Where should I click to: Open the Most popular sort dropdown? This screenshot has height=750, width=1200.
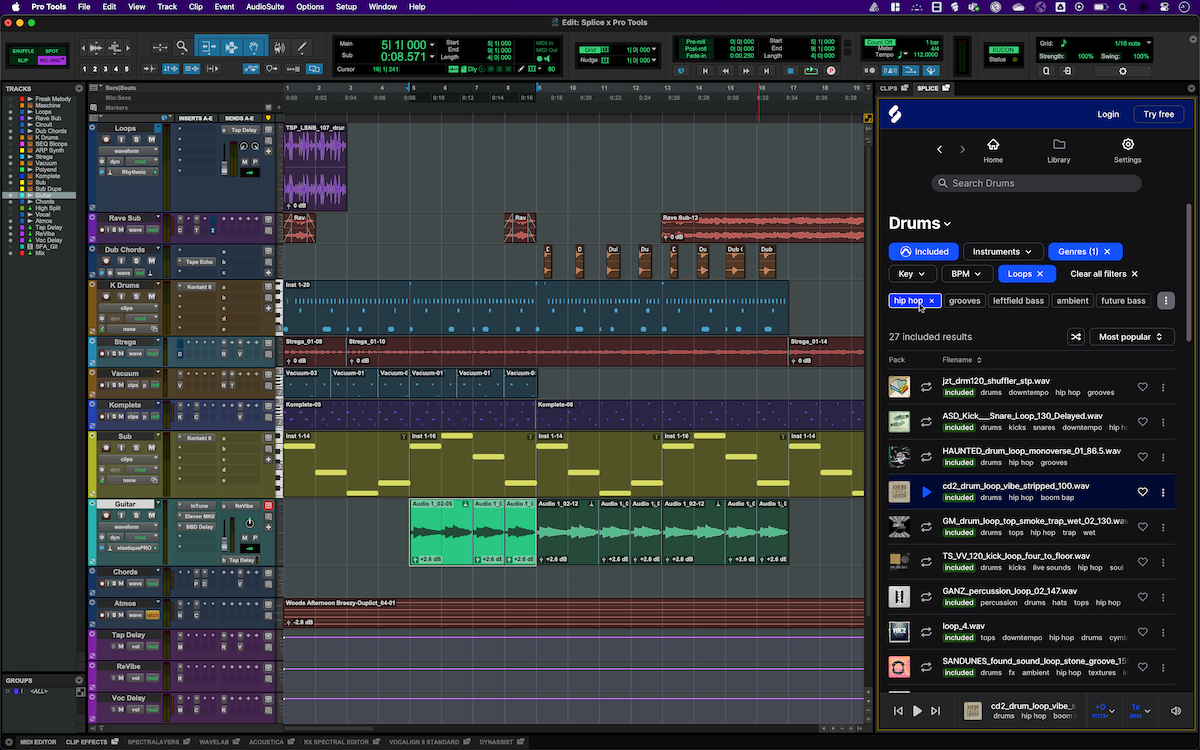pos(1131,337)
